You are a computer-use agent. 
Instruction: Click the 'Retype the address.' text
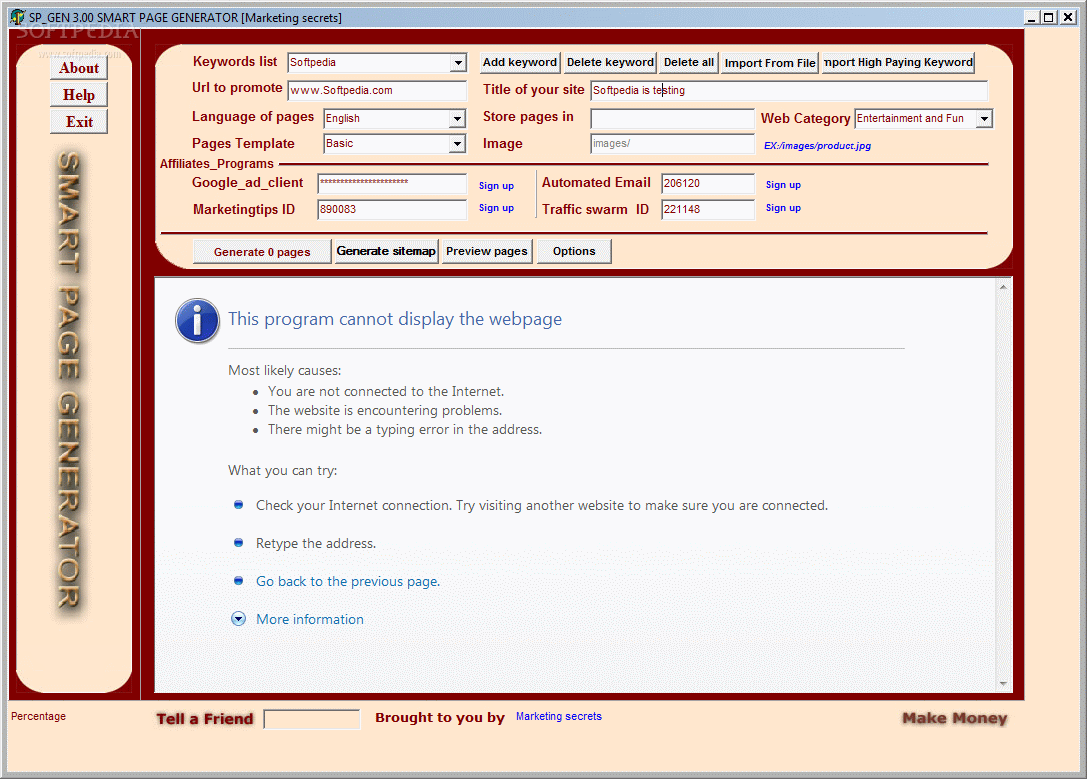pyautogui.click(x=316, y=543)
